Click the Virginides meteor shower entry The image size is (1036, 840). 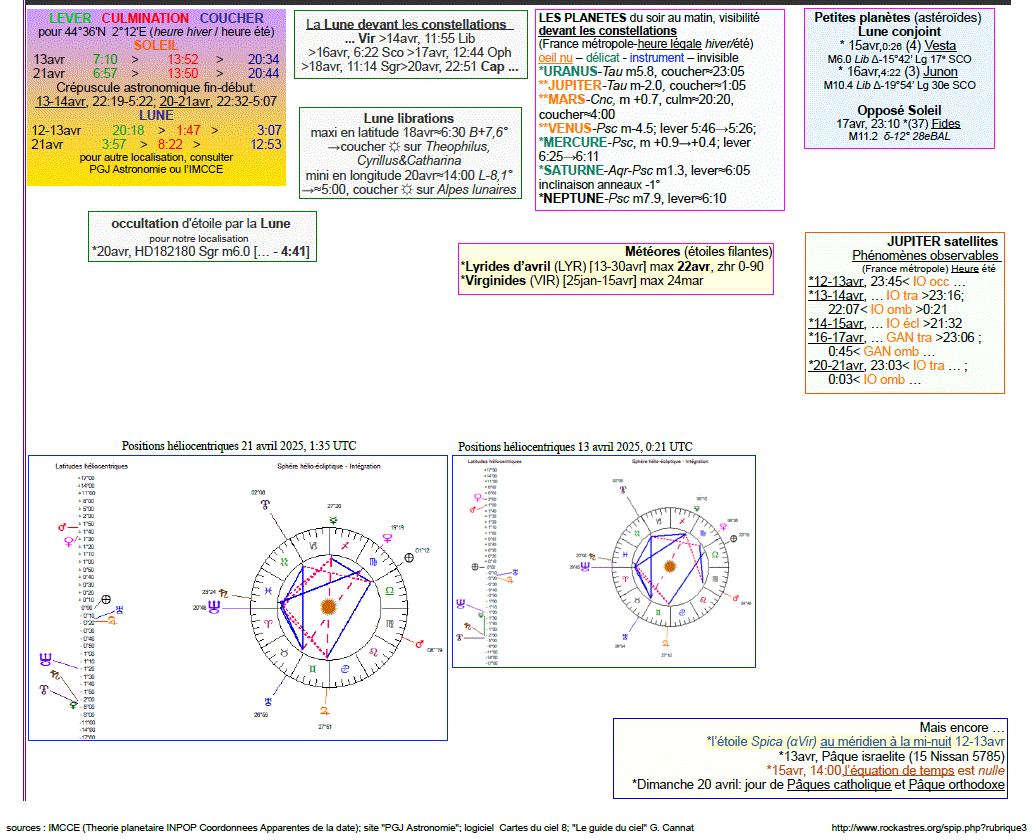[x=582, y=280]
